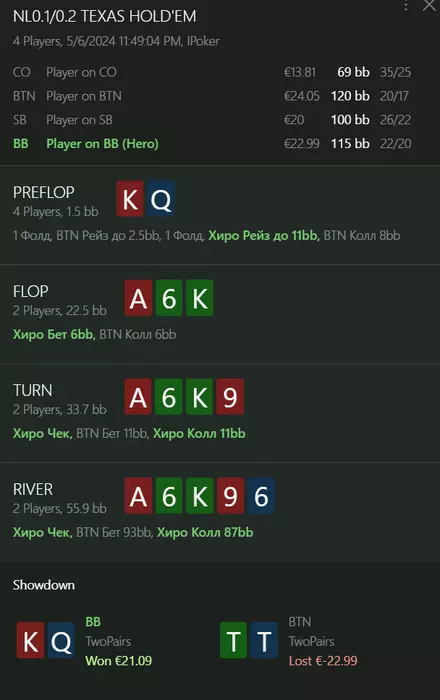Screen dimensions: 440x700
Task: Click the blue Q preflop hole card
Action: pyautogui.click(x=160, y=199)
